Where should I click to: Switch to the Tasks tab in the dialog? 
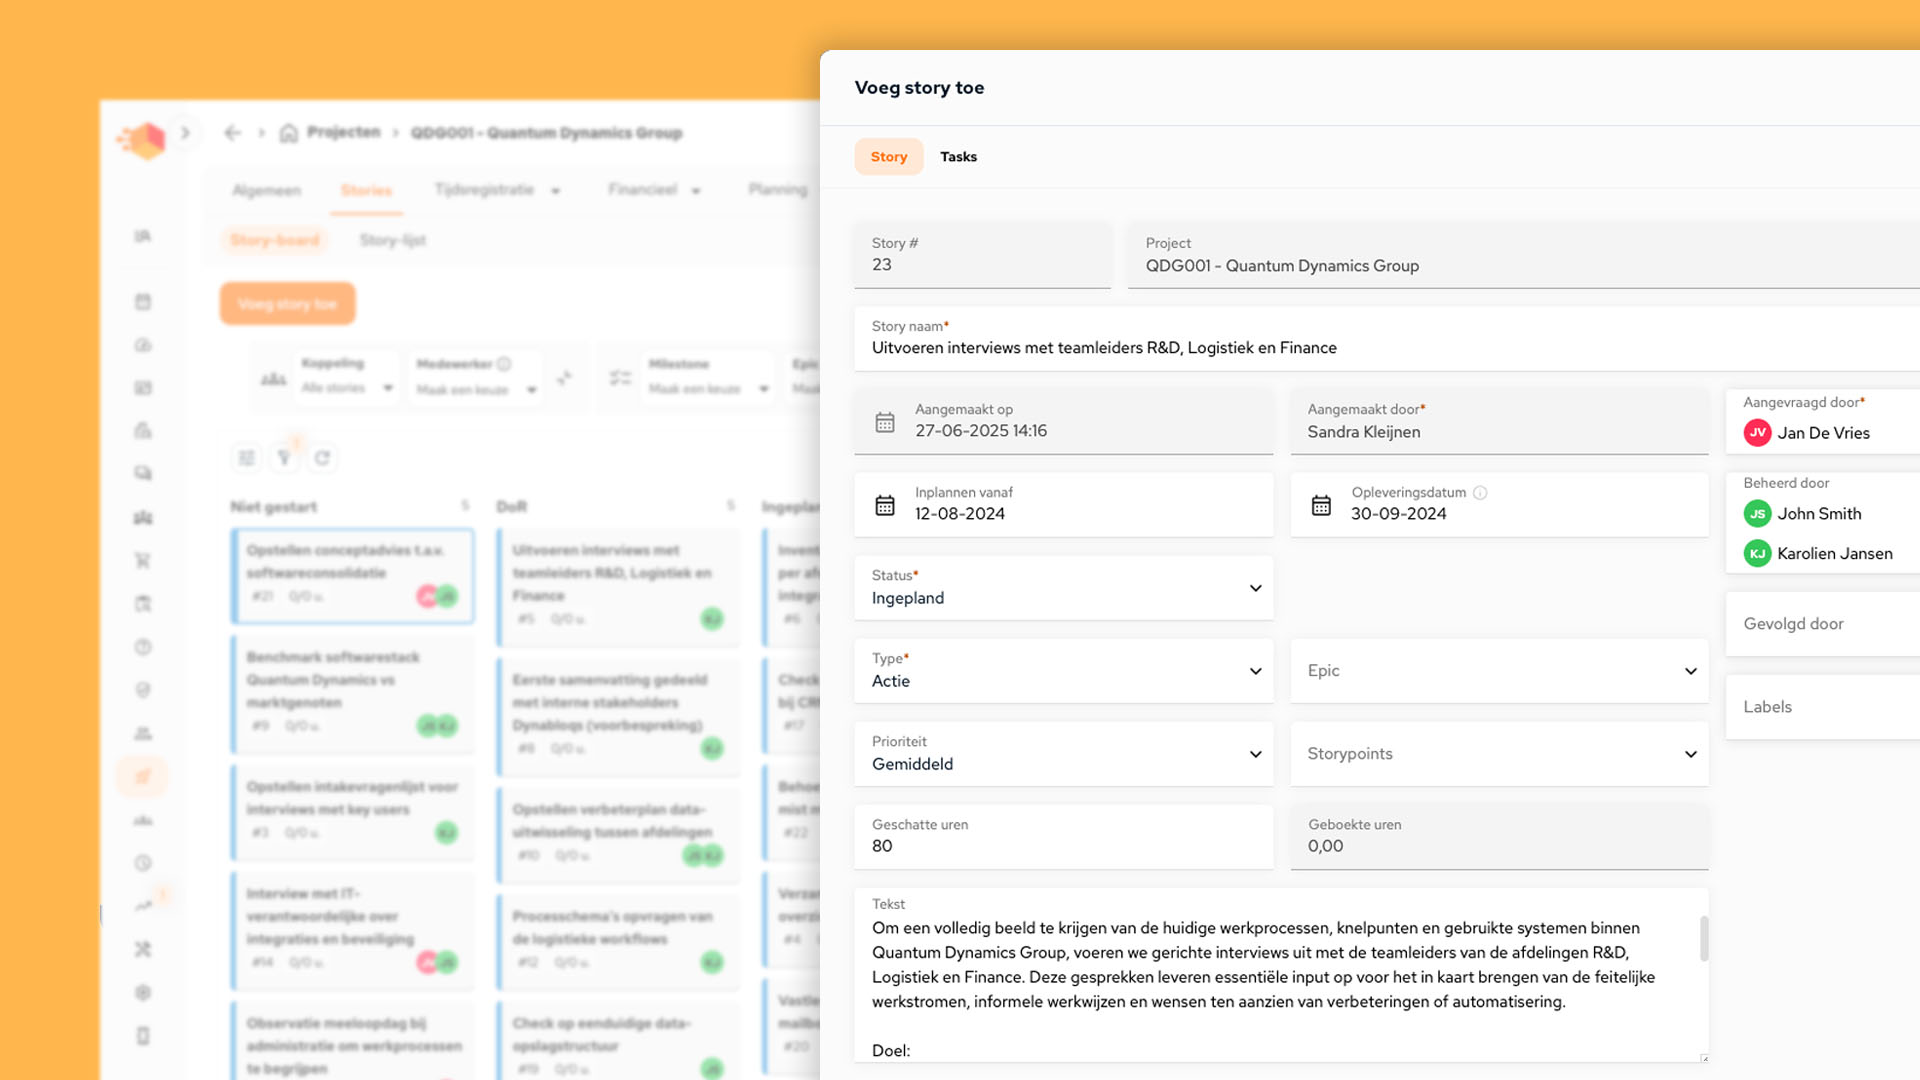click(958, 156)
